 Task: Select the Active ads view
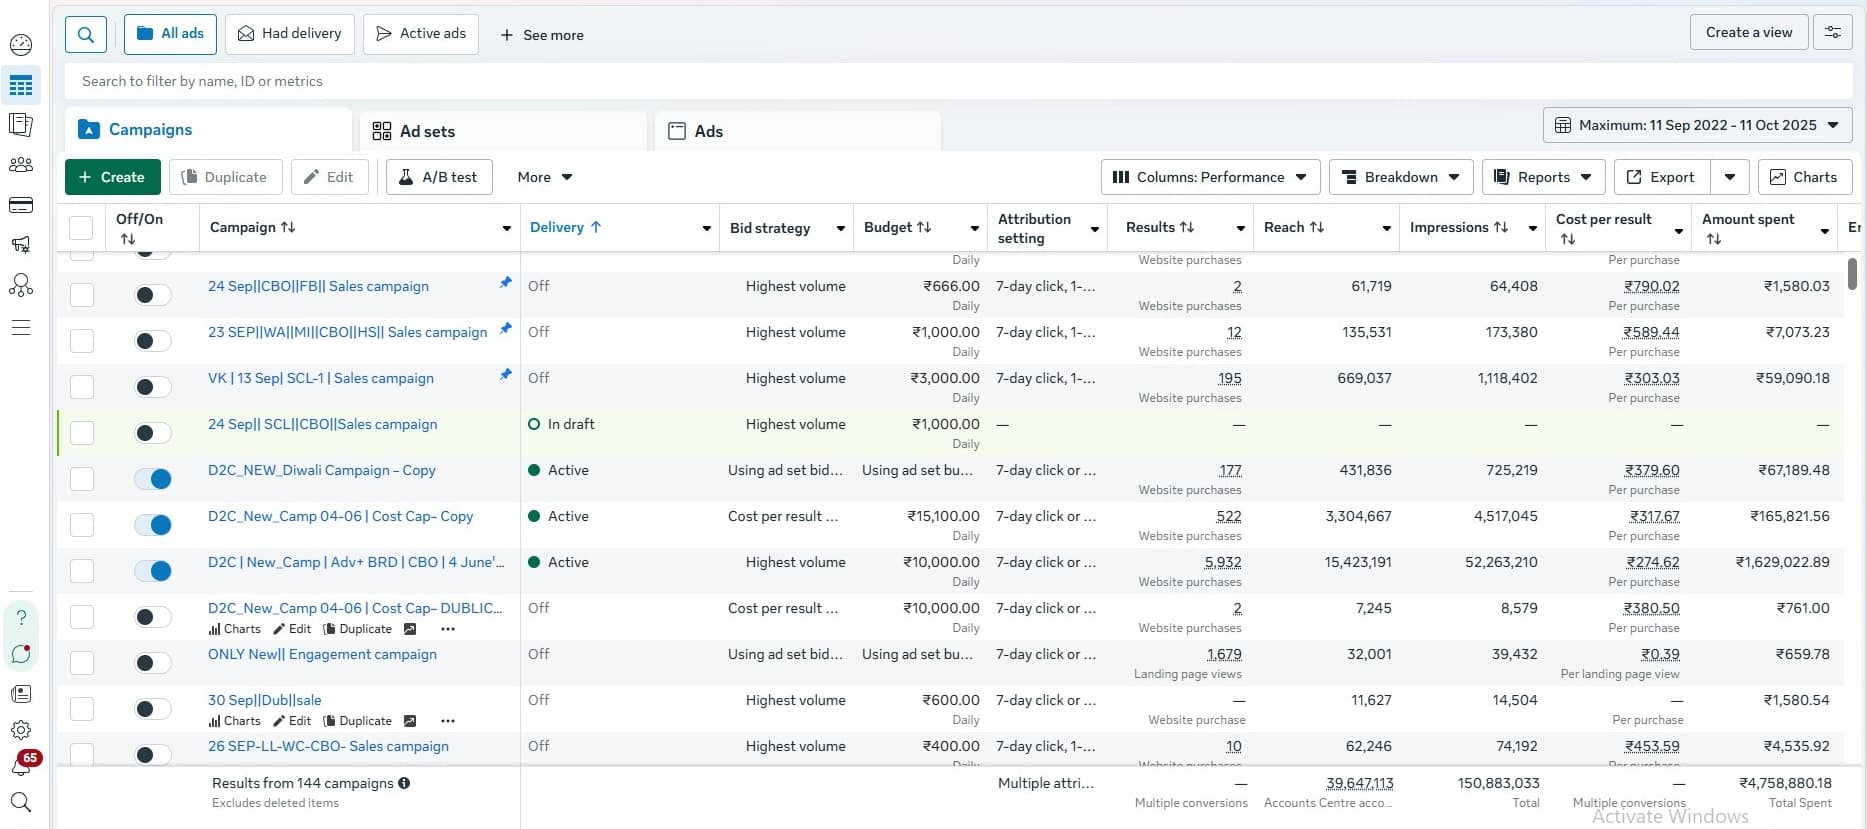pyautogui.click(x=421, y=34)
